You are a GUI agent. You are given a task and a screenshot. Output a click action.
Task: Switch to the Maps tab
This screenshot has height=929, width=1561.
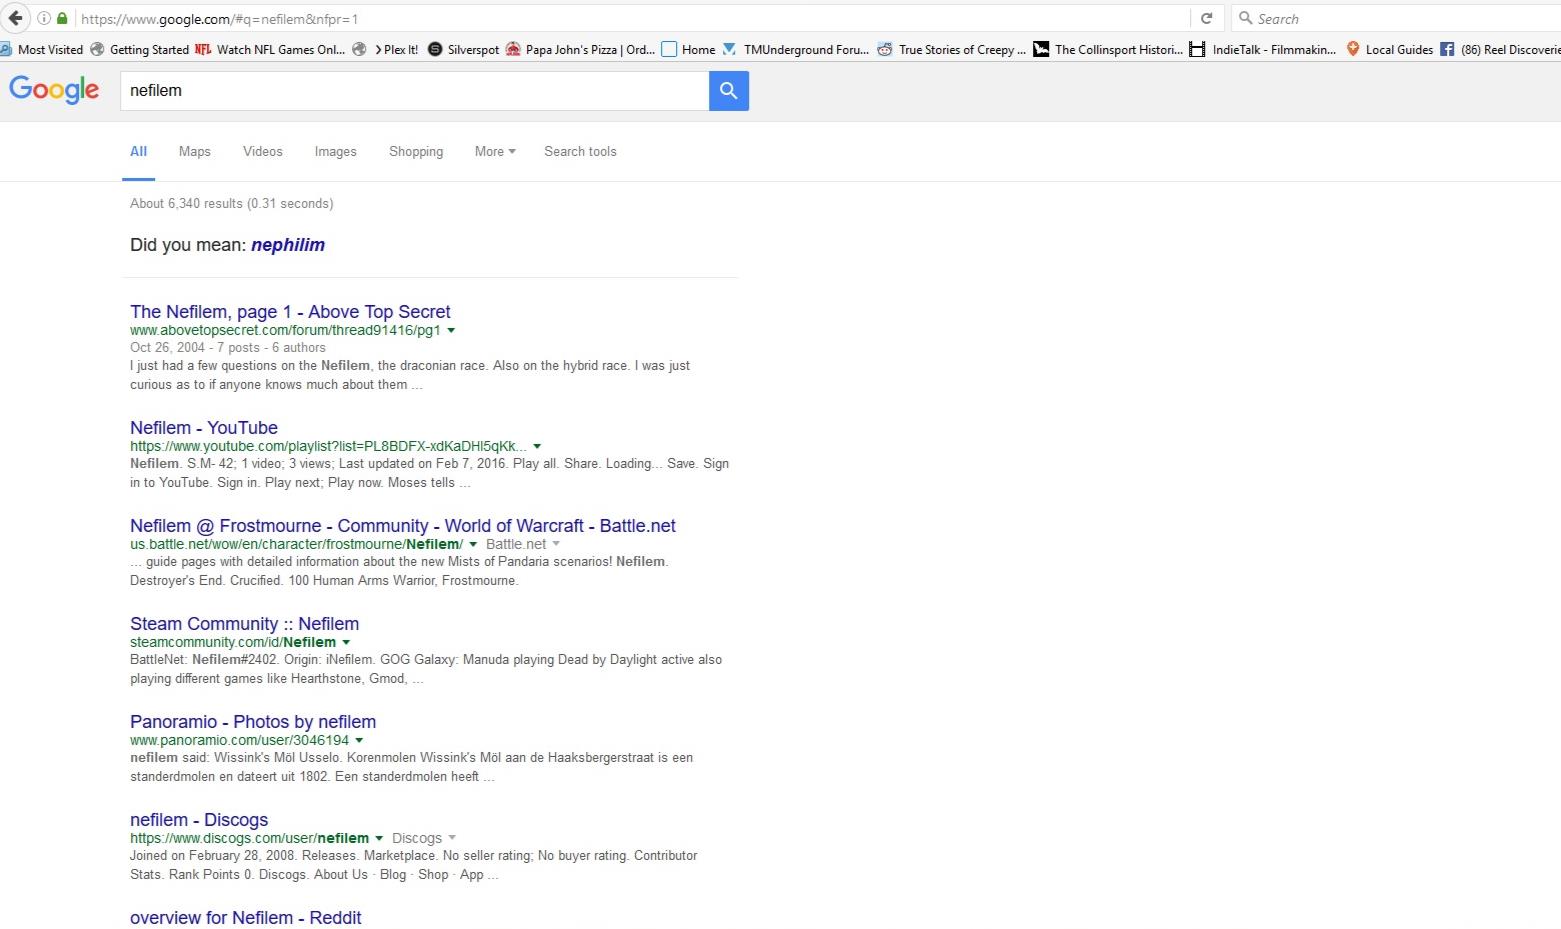(195, 152)
